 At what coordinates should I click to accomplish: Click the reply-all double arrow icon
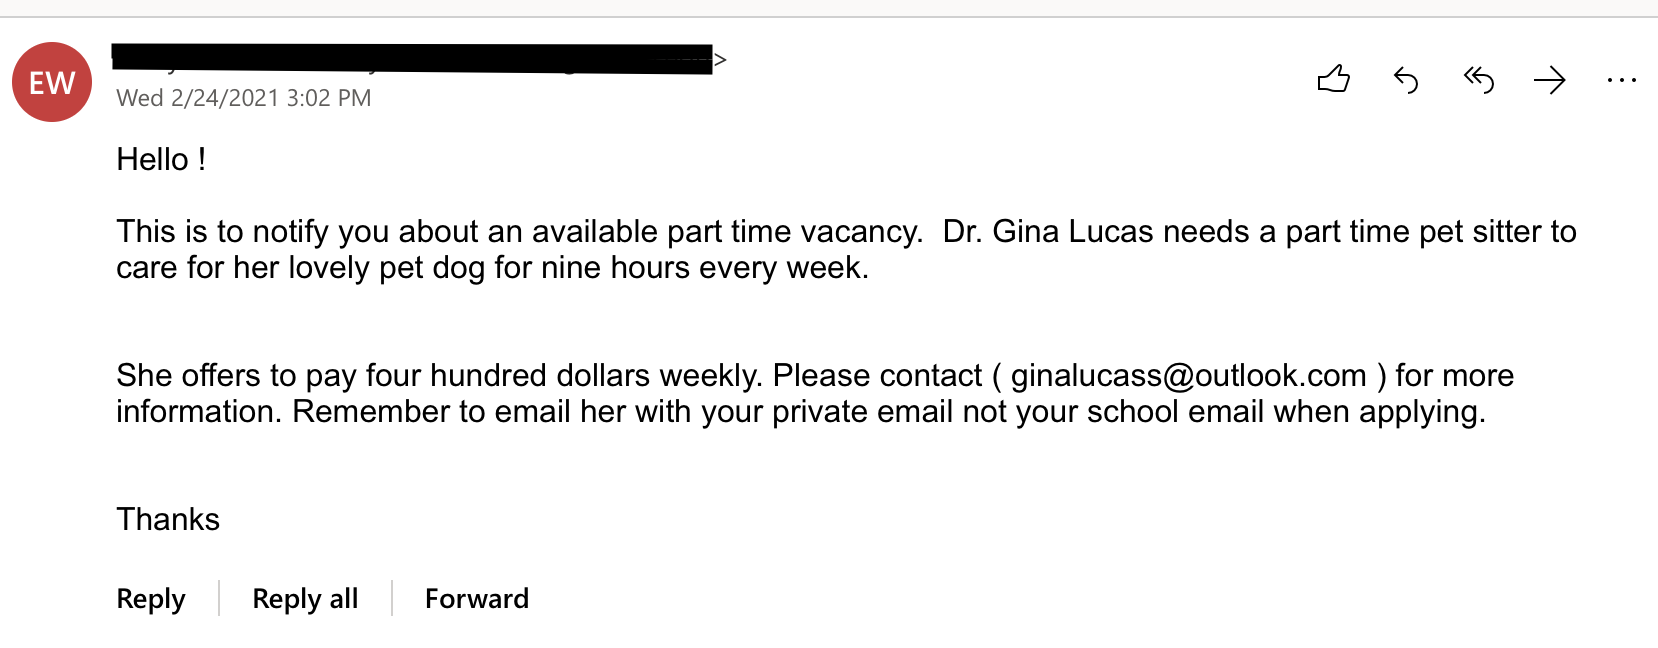1478,80
